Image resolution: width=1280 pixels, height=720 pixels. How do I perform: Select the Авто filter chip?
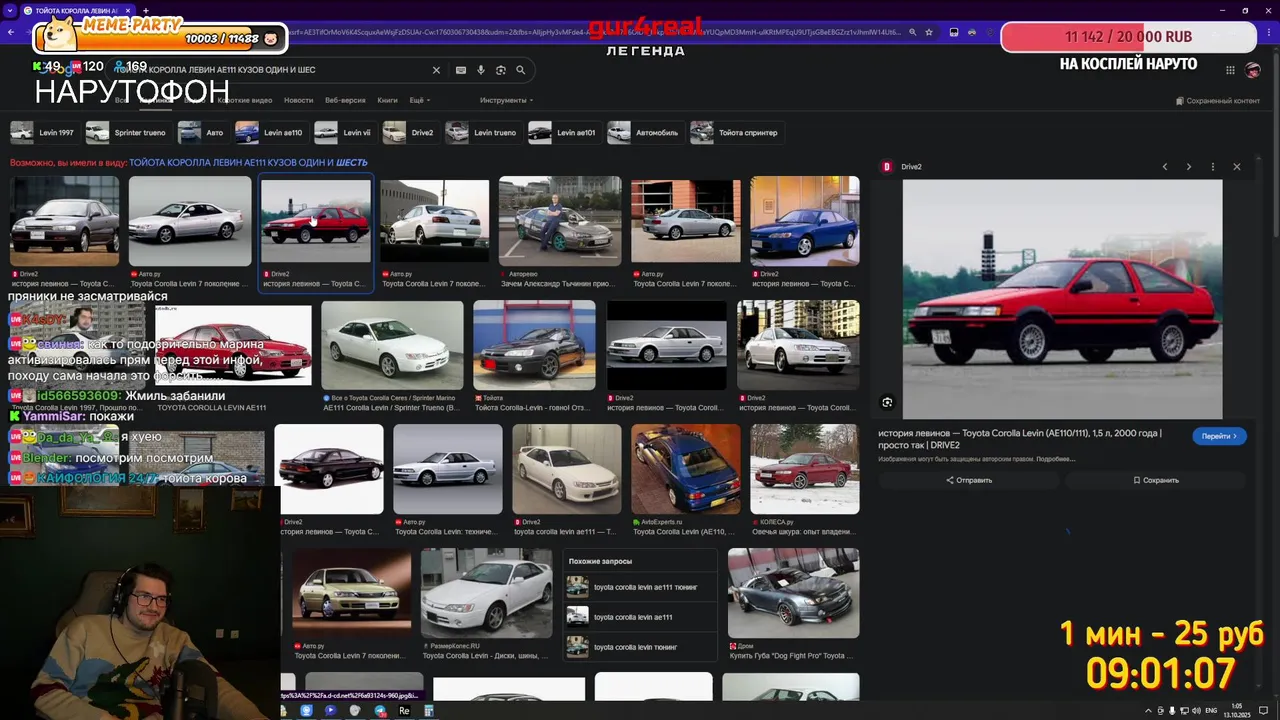[x=202, y=132]
